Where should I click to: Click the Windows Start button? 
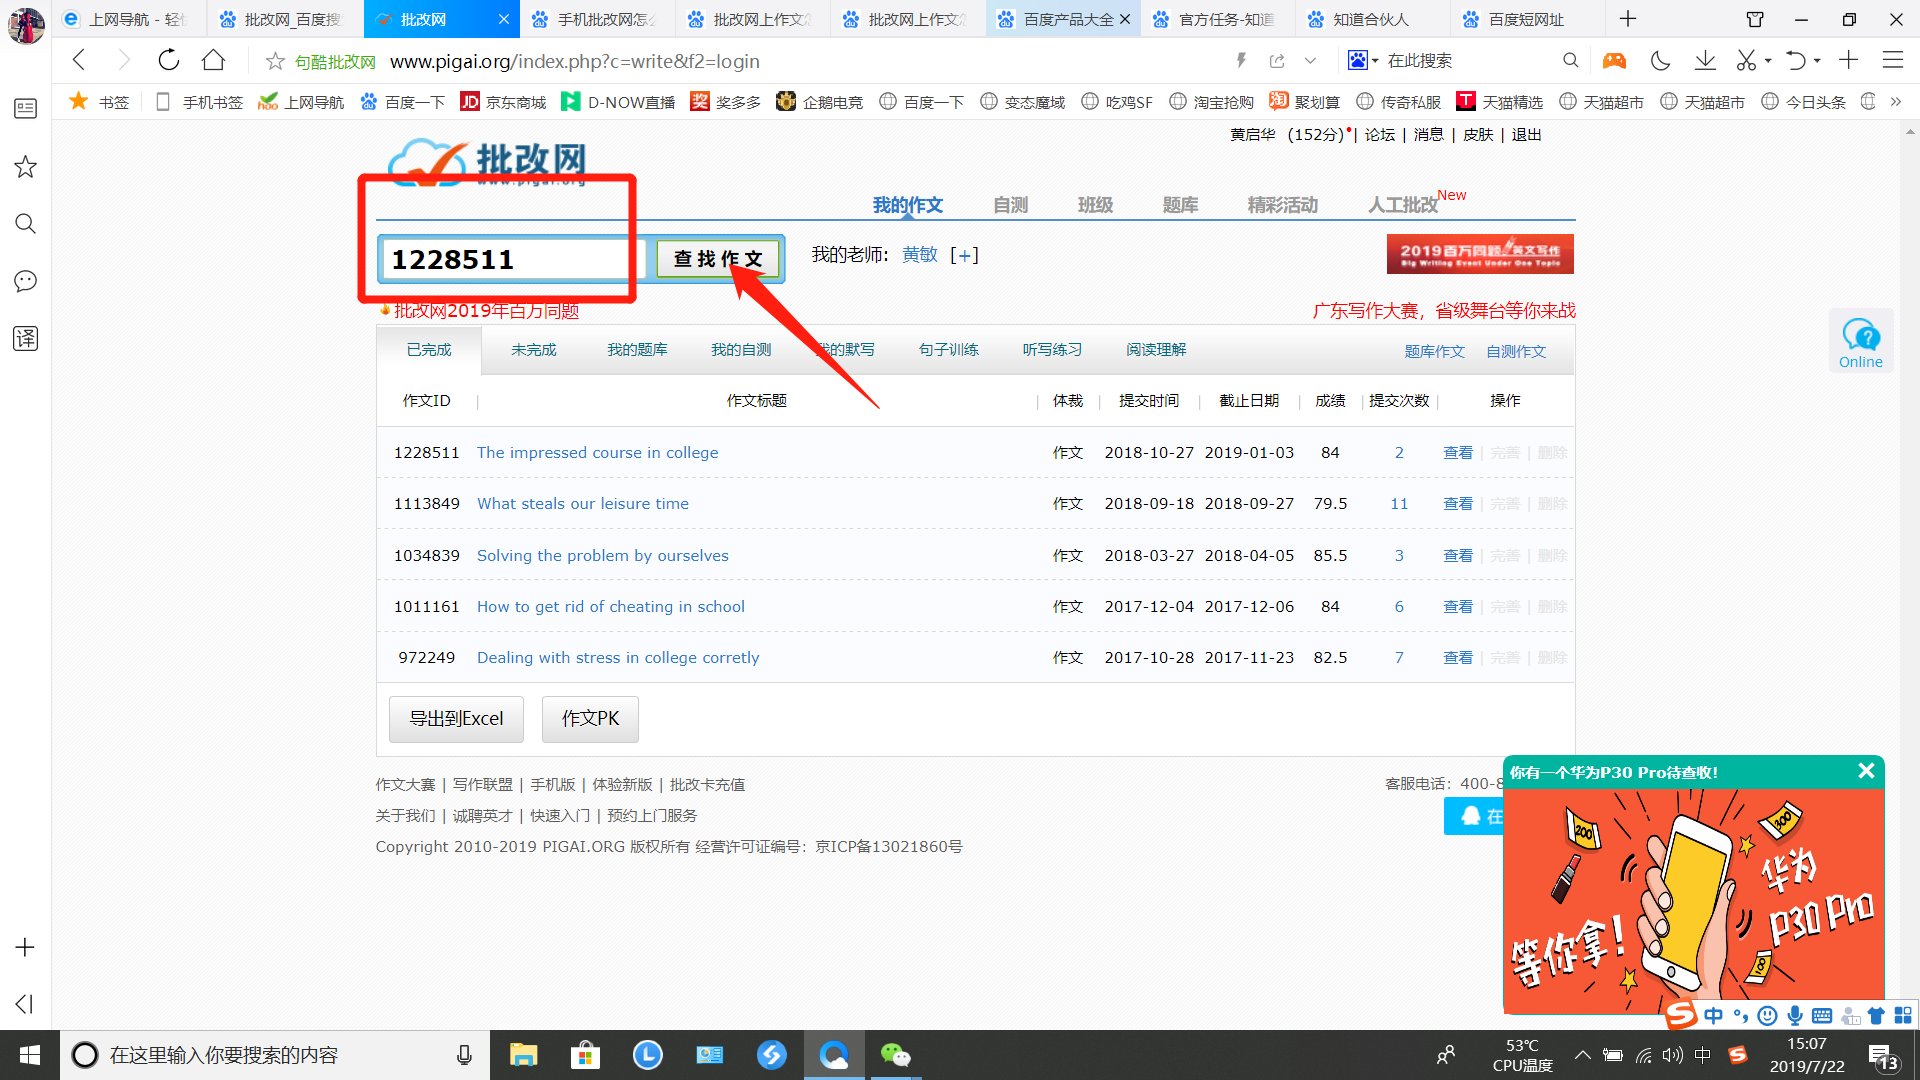30,1055
